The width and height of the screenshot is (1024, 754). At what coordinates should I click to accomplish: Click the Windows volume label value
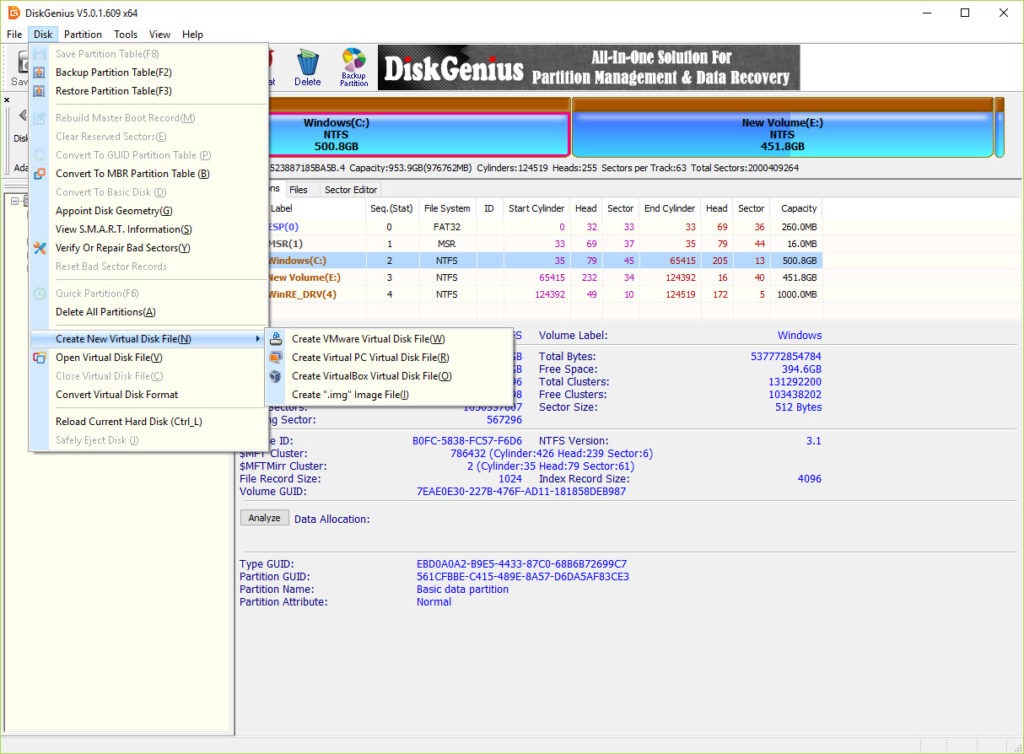pos(799,336)
